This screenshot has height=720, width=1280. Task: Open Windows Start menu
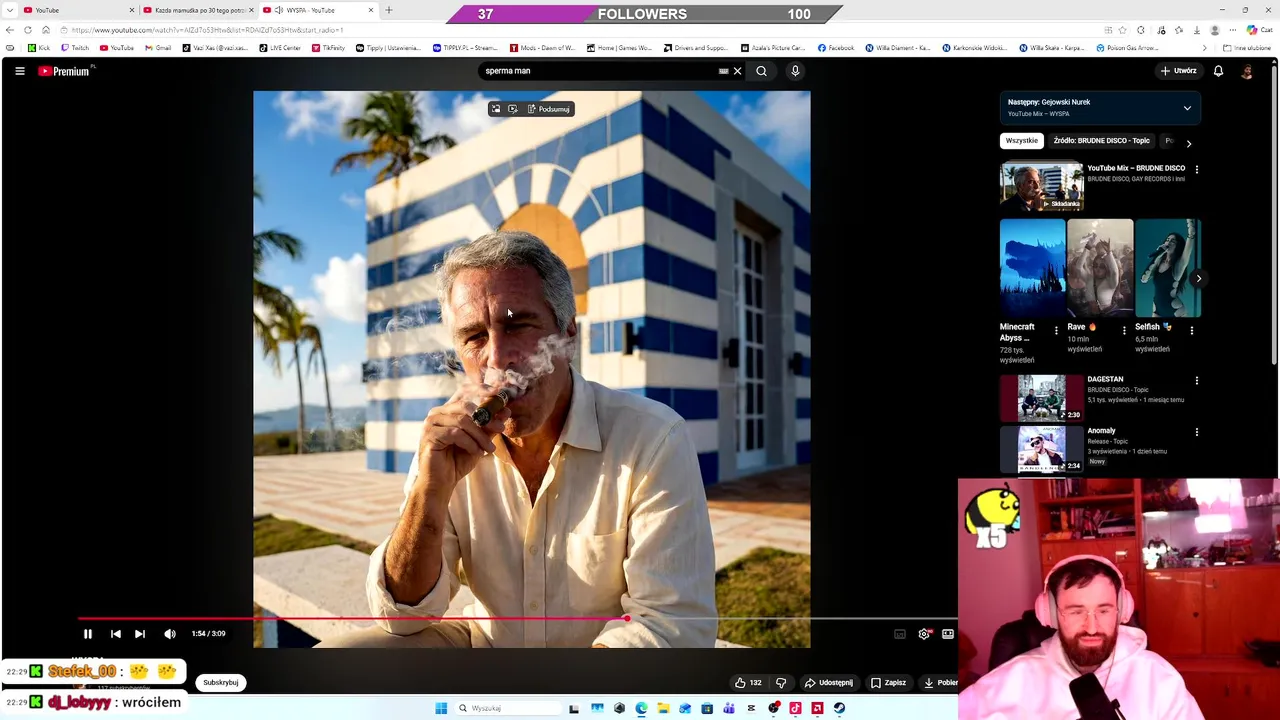[441, 708]
